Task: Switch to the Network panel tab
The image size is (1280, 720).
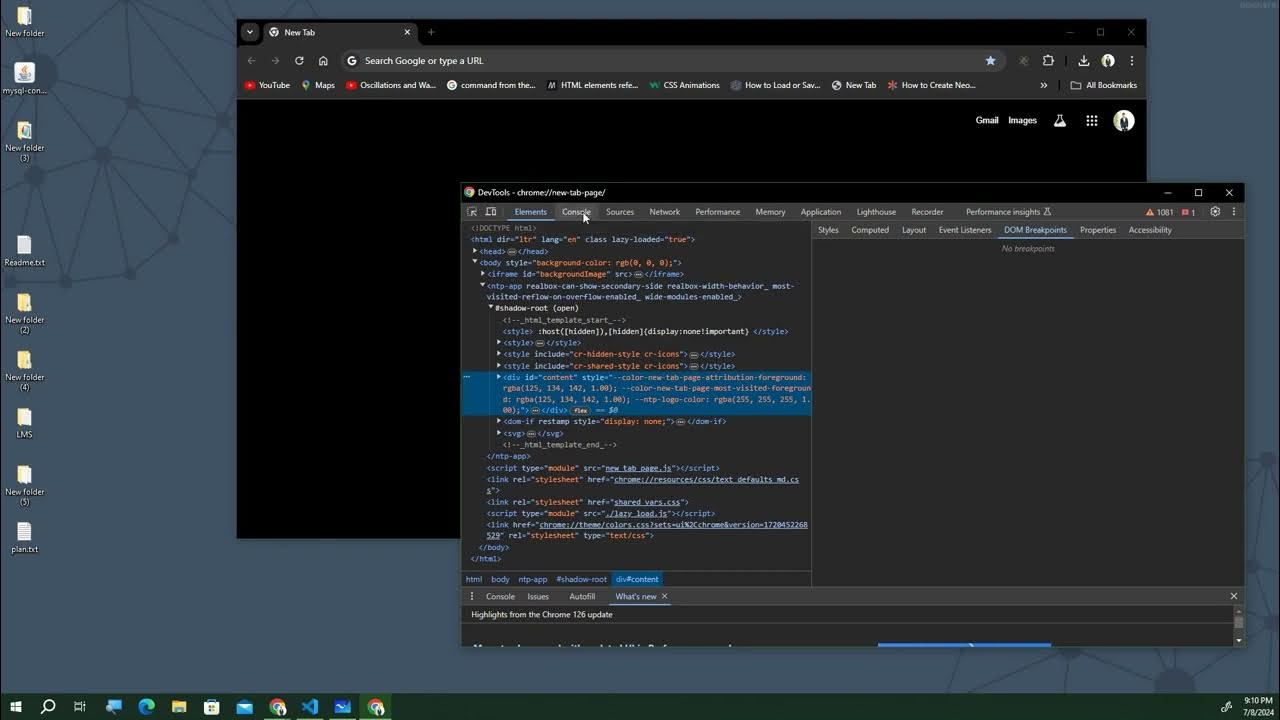Action: (664, 212)
